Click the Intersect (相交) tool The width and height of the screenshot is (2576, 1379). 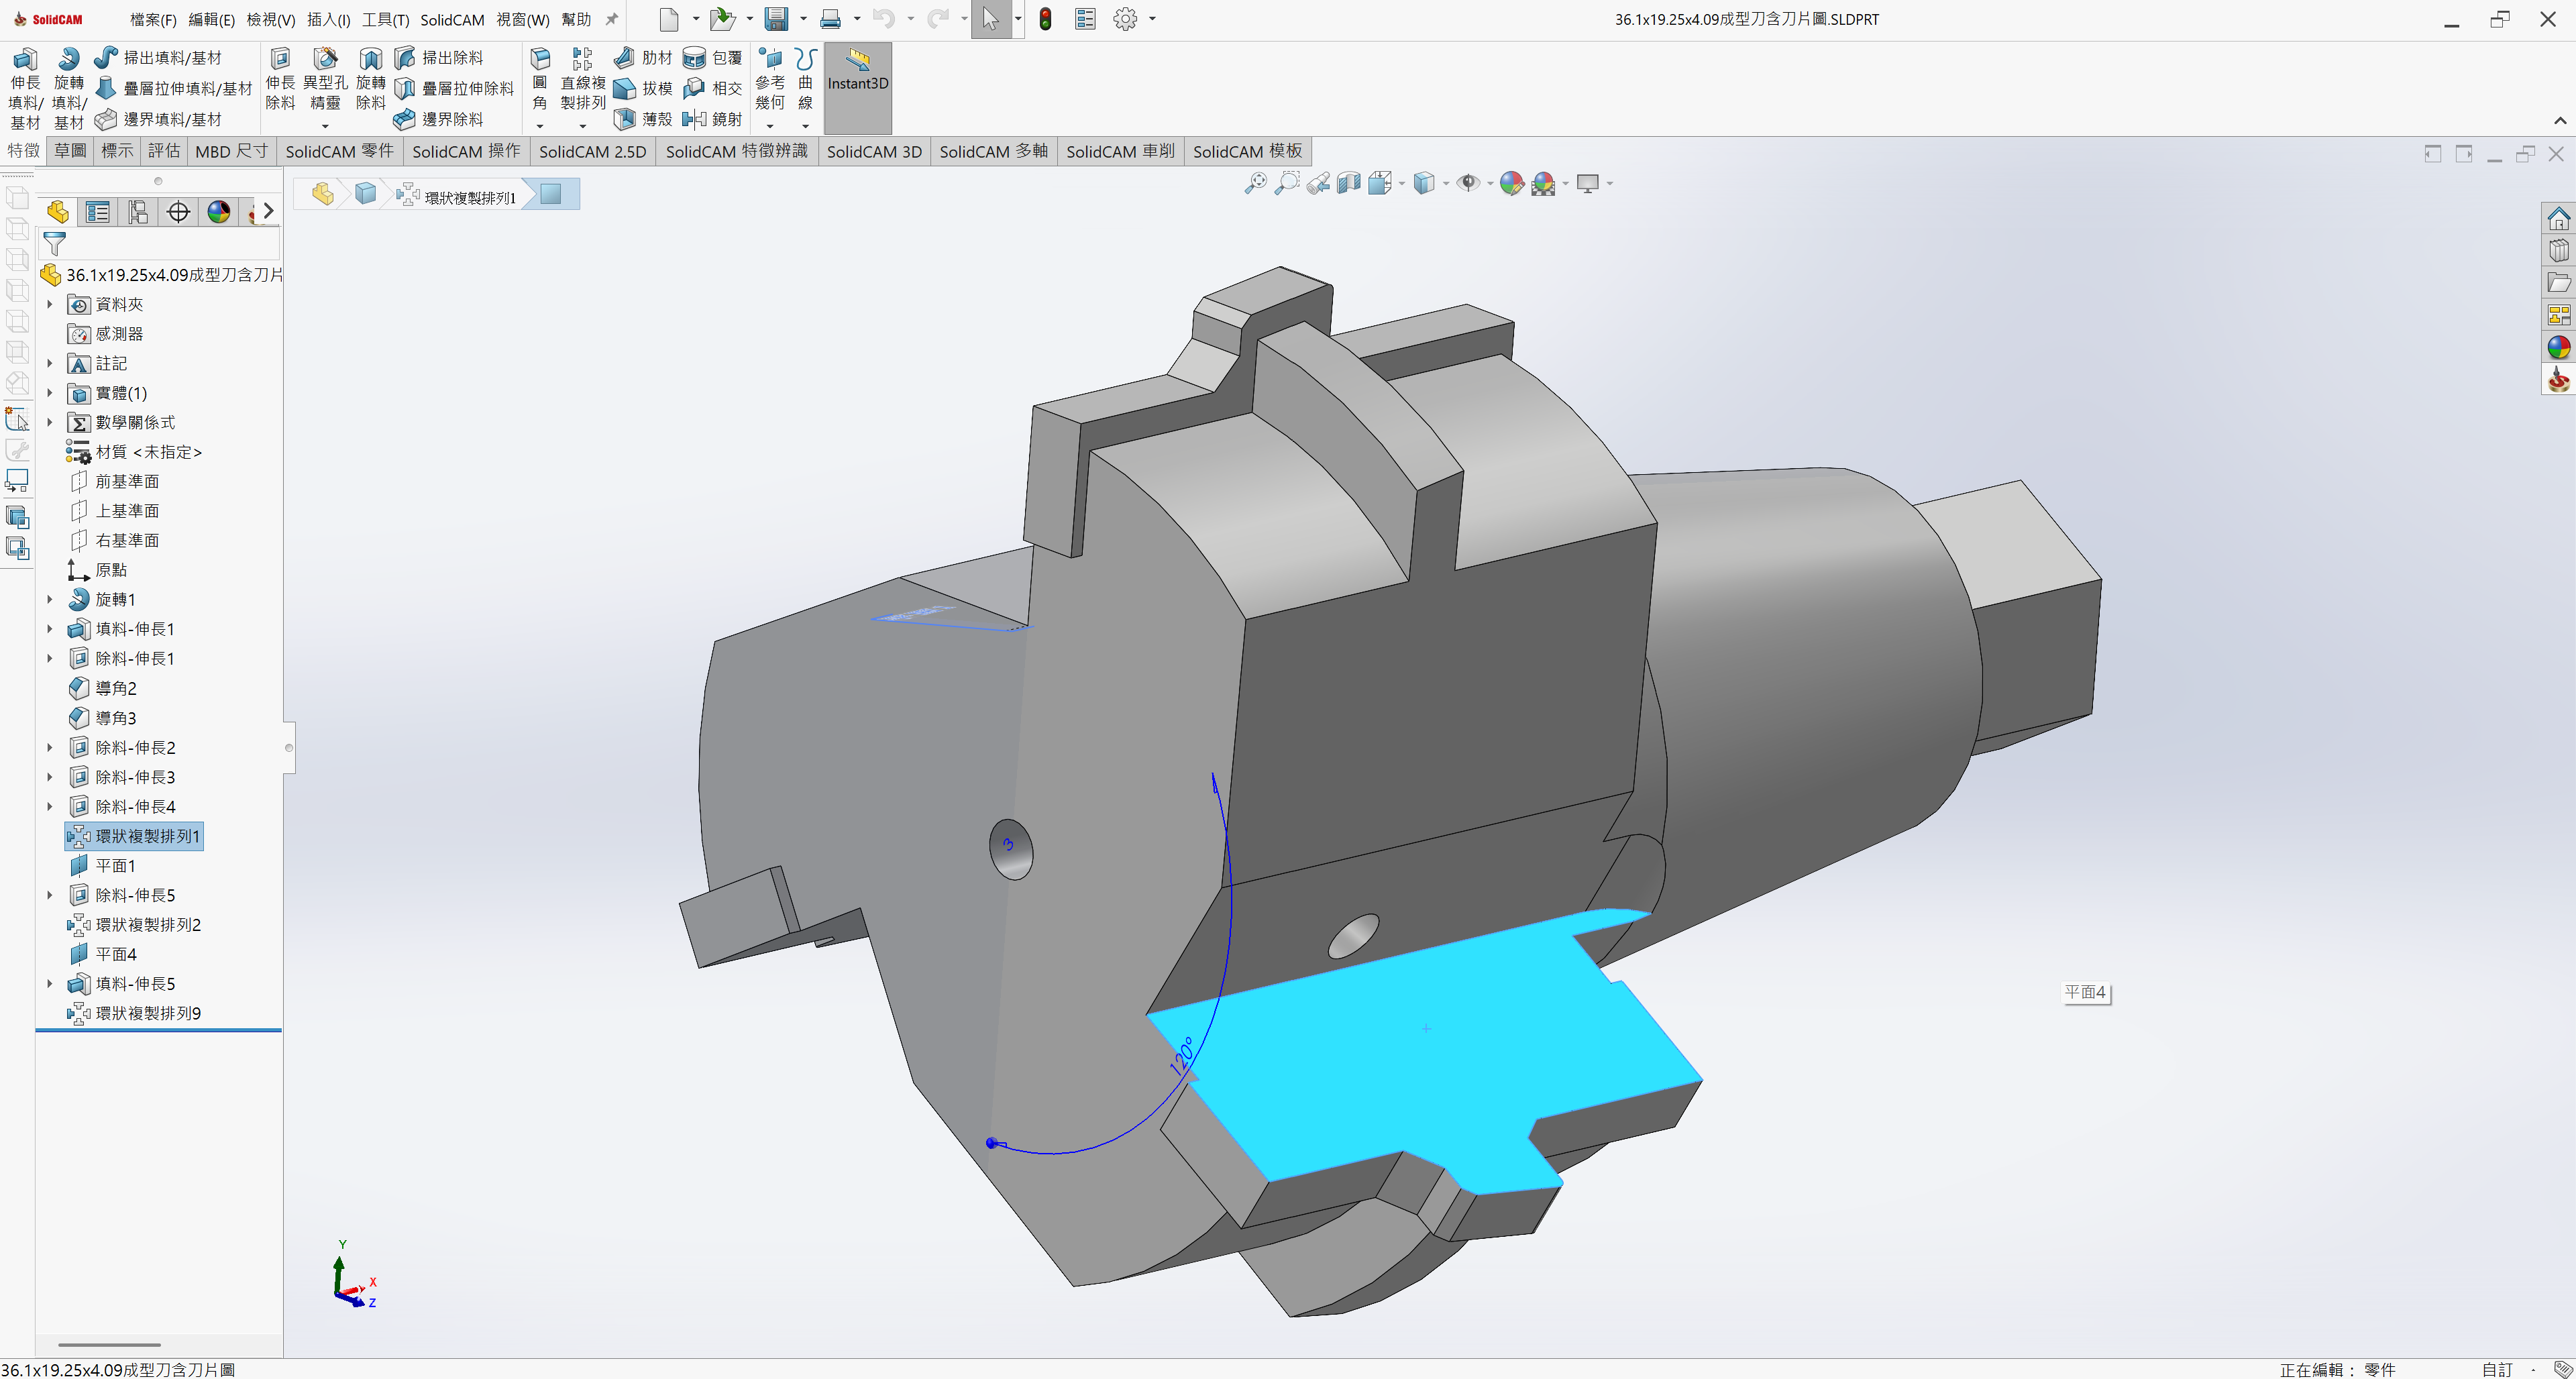(x=712, y=89)
